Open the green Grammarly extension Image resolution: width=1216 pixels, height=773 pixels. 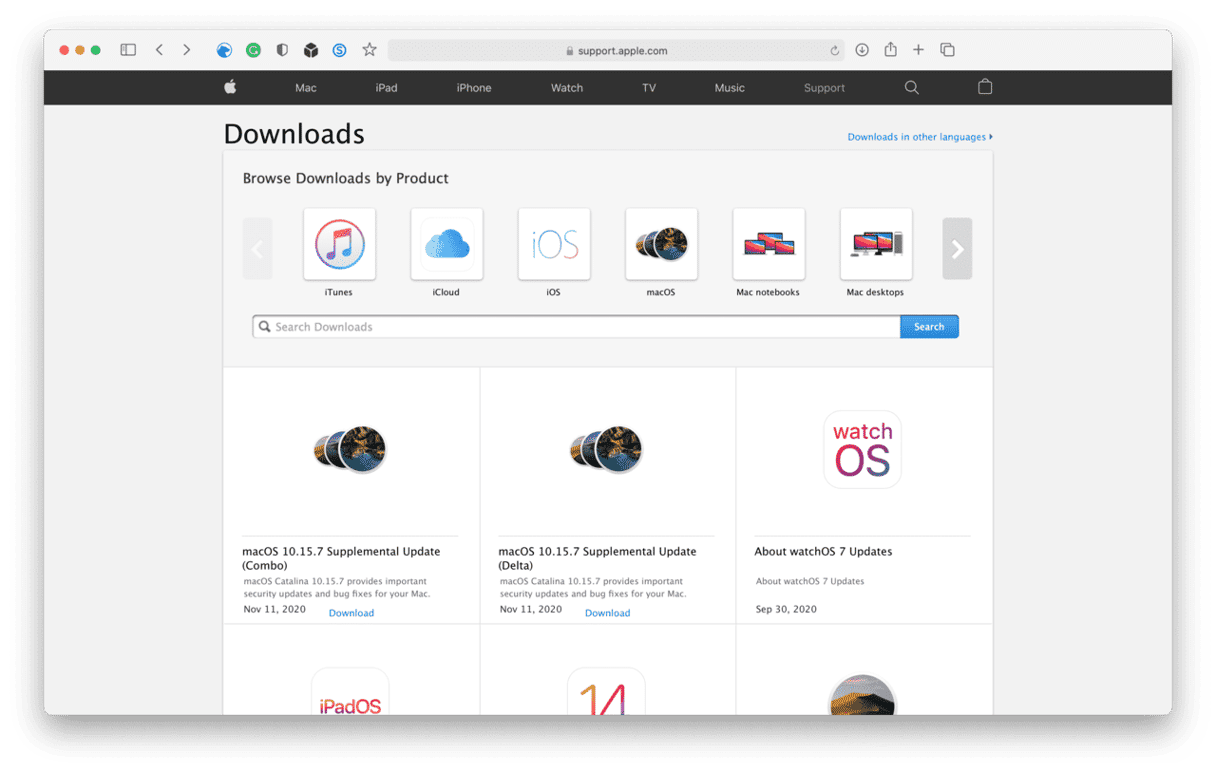coord(253,50)
